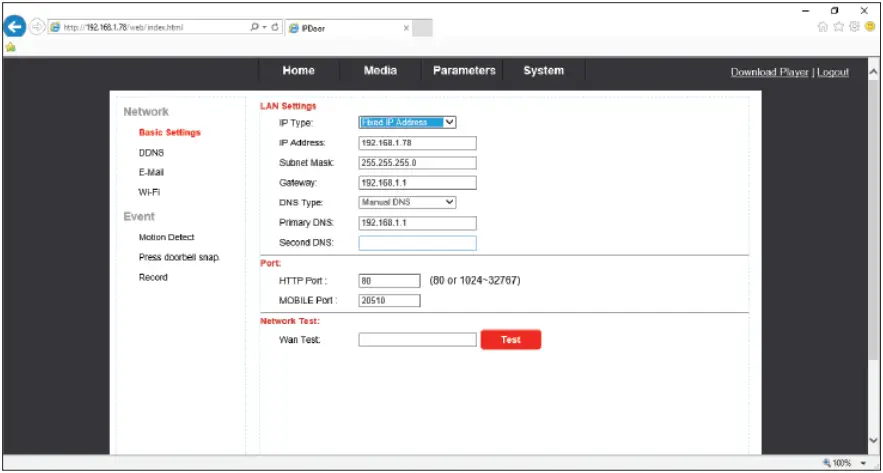Viewport: 883px width, 473px height.
Task: Click the browser Back arrow button
Action: pyautogui.click(x=15, y=26)
